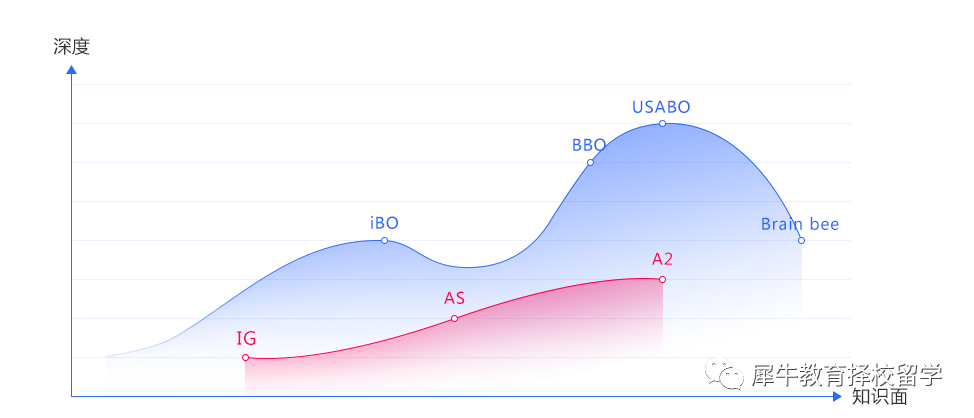Click the 犀牛教育择校留学 watermark text
This screenshot has width=974, height=418.
pyautogui.click(x=847, y=376)
